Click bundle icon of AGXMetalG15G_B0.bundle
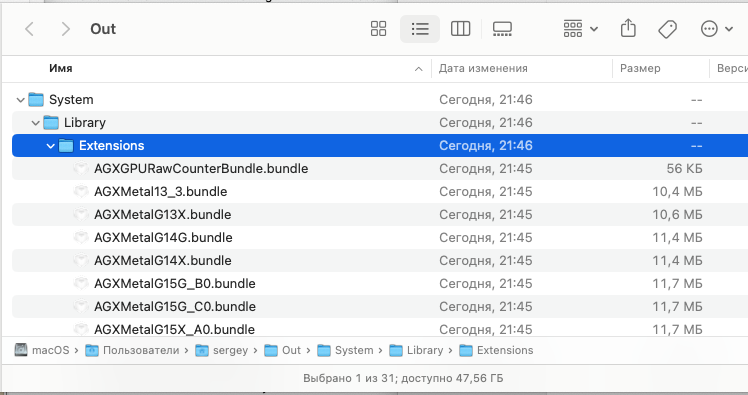 click(x=81, y=283)
